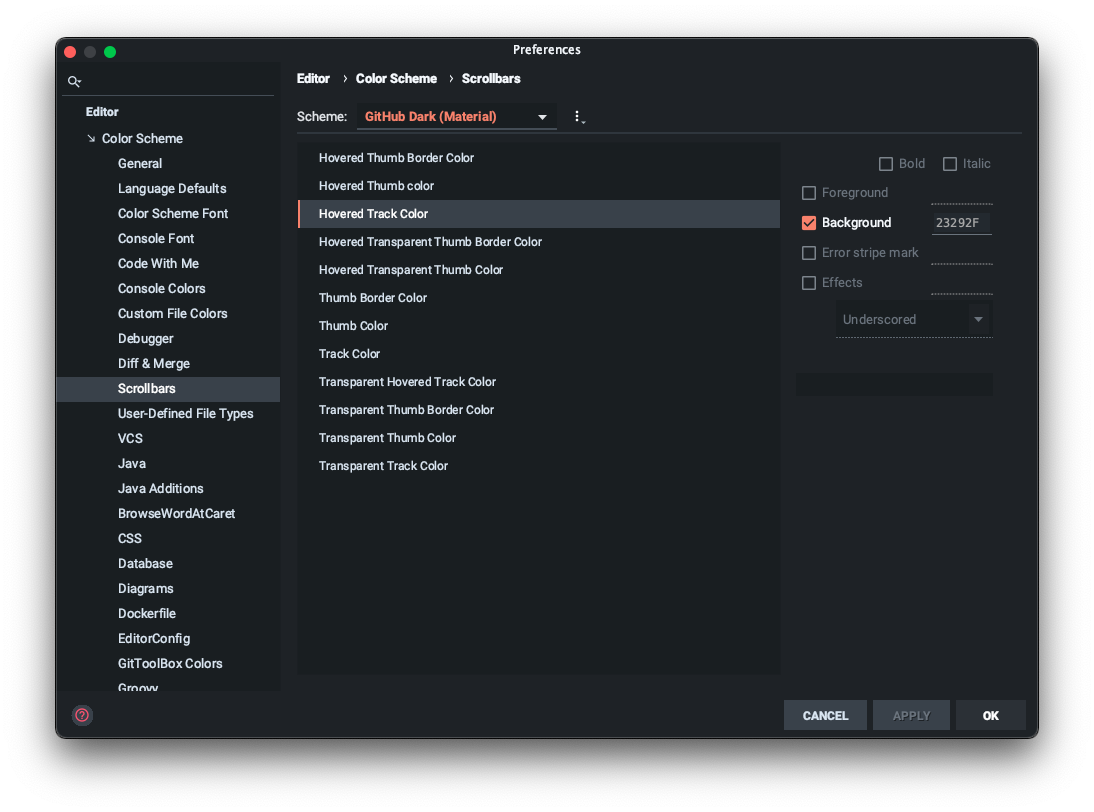Open the Show Scheme Actions kebab menu
The width and height of the screenshot is (1094, 812).
pyautogui.click(x=579, y=116)
